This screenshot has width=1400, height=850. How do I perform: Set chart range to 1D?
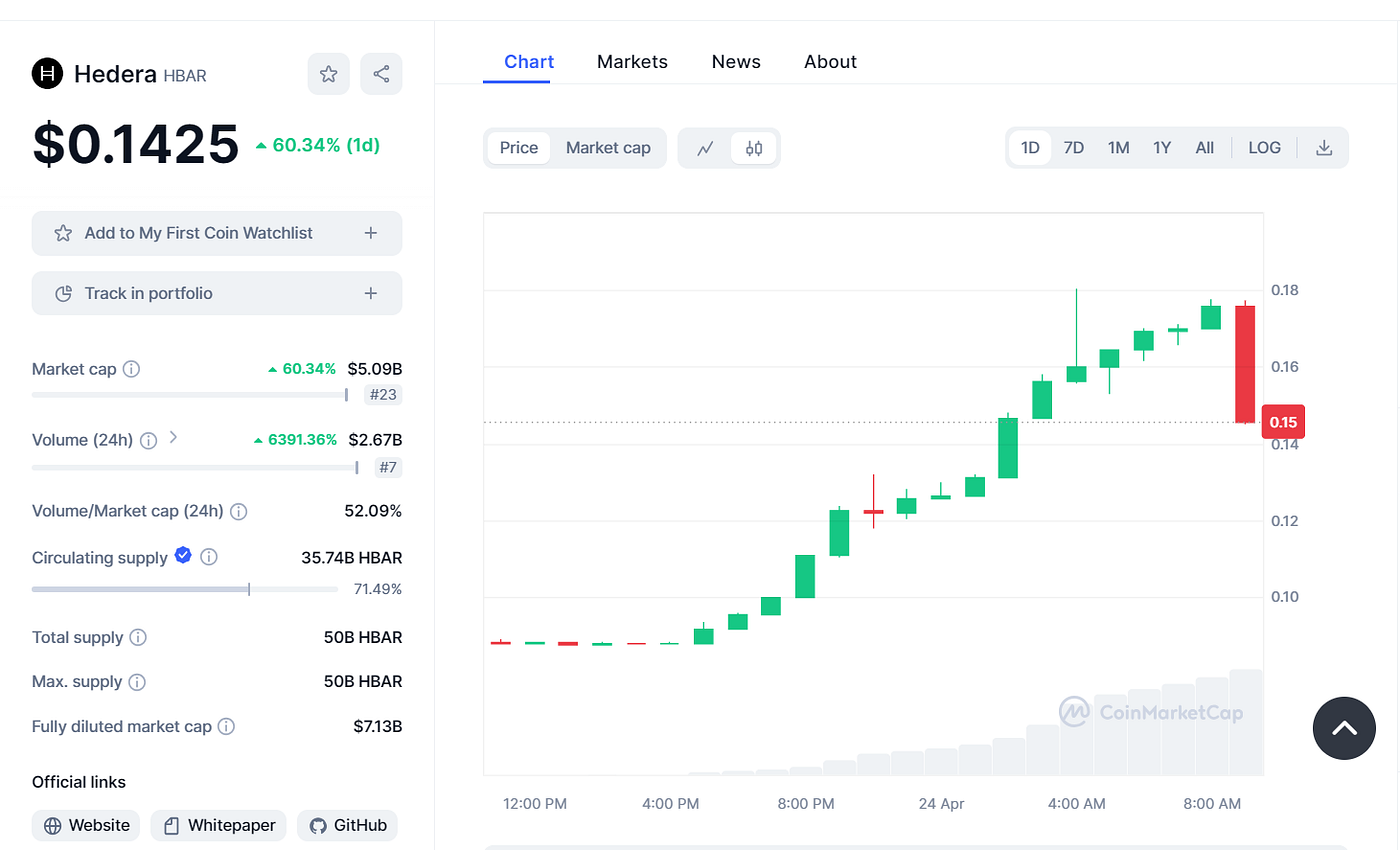click(1030, 148)
